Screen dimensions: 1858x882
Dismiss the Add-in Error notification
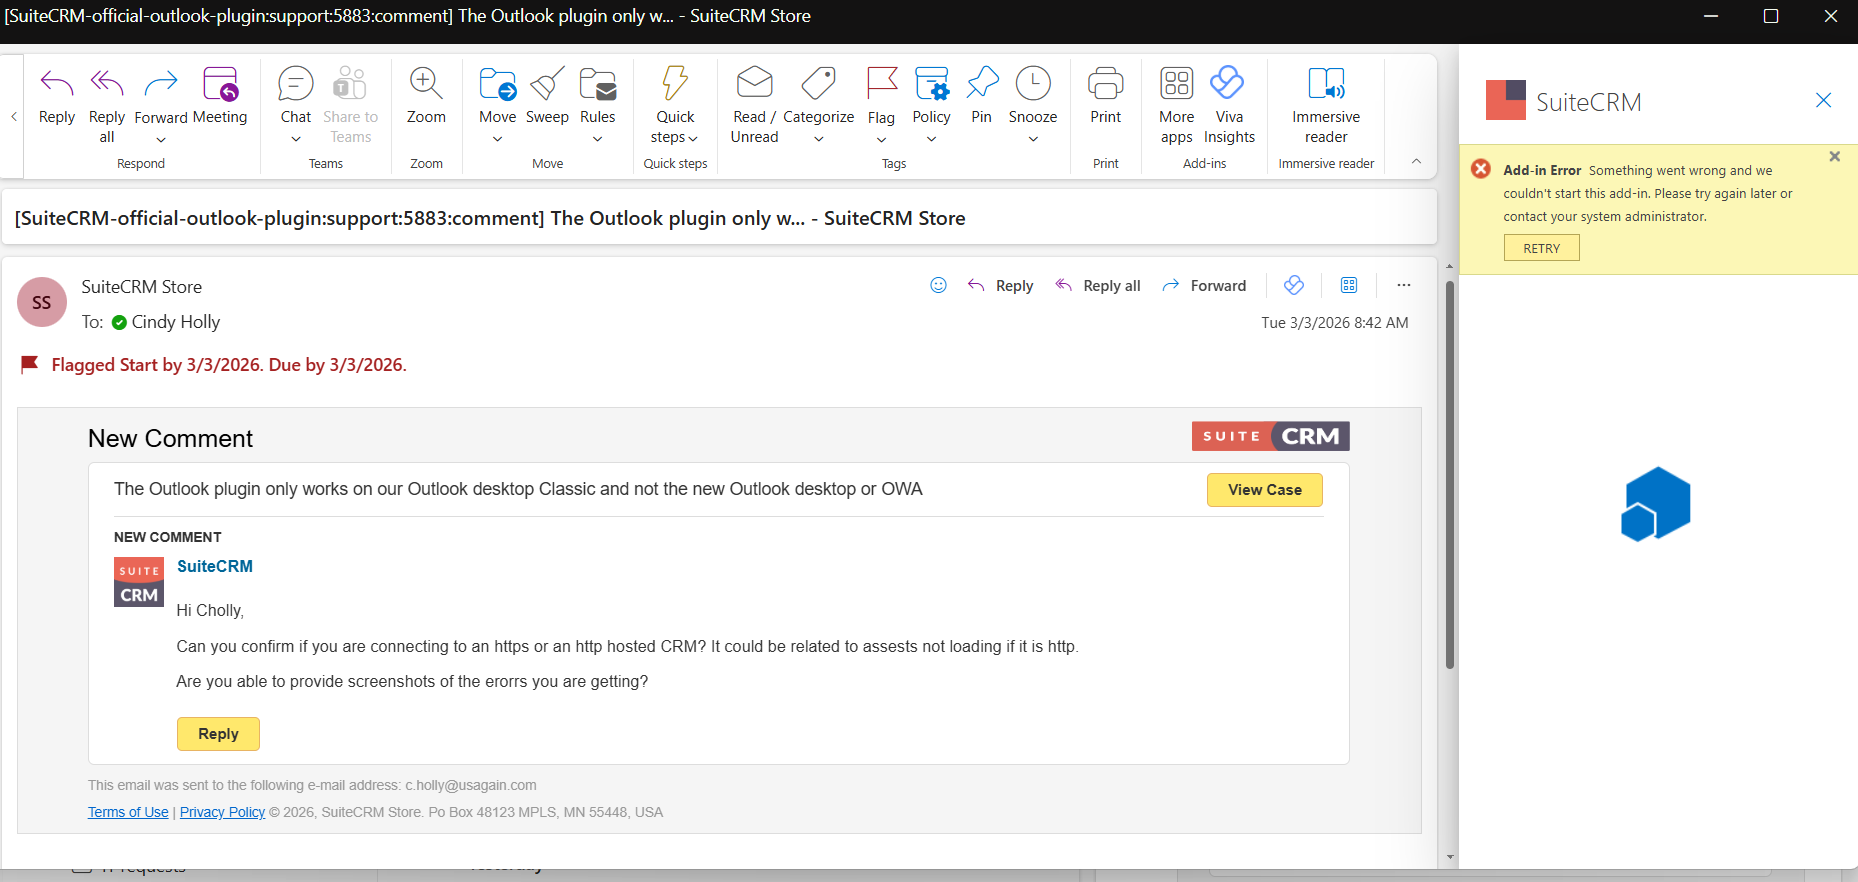[1834, 157]
